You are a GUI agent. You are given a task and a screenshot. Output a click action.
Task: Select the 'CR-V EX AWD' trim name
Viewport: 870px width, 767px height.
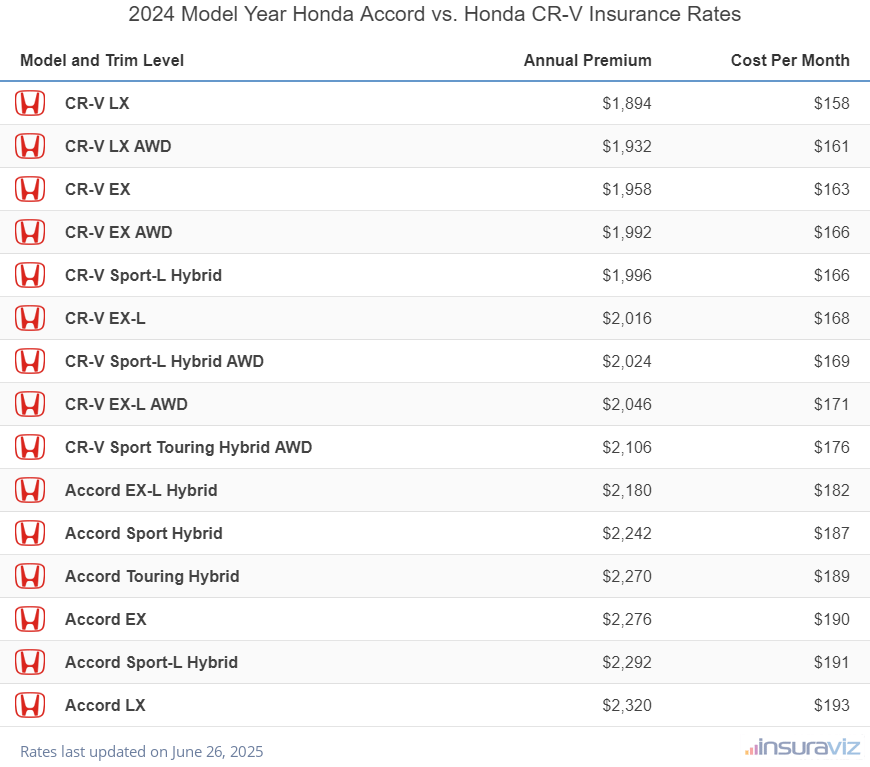(x=119, y=232)
